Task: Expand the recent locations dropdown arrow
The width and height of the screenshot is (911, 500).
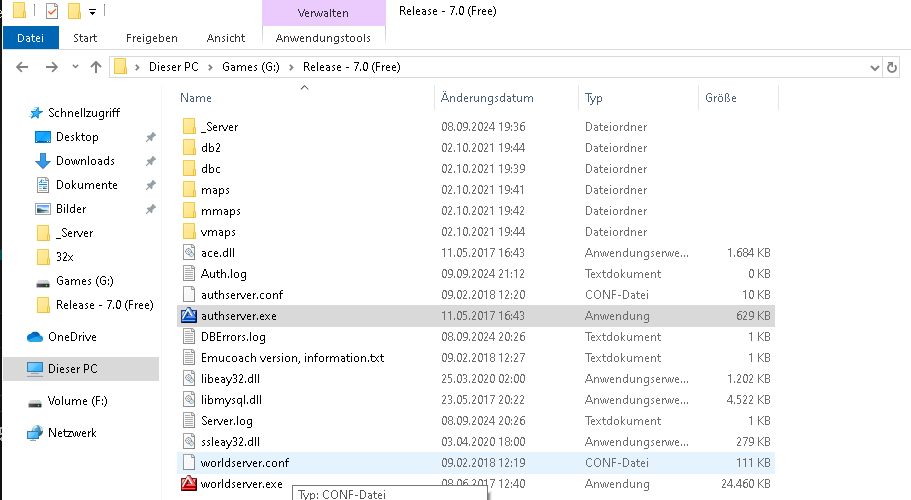Action: 75,67
